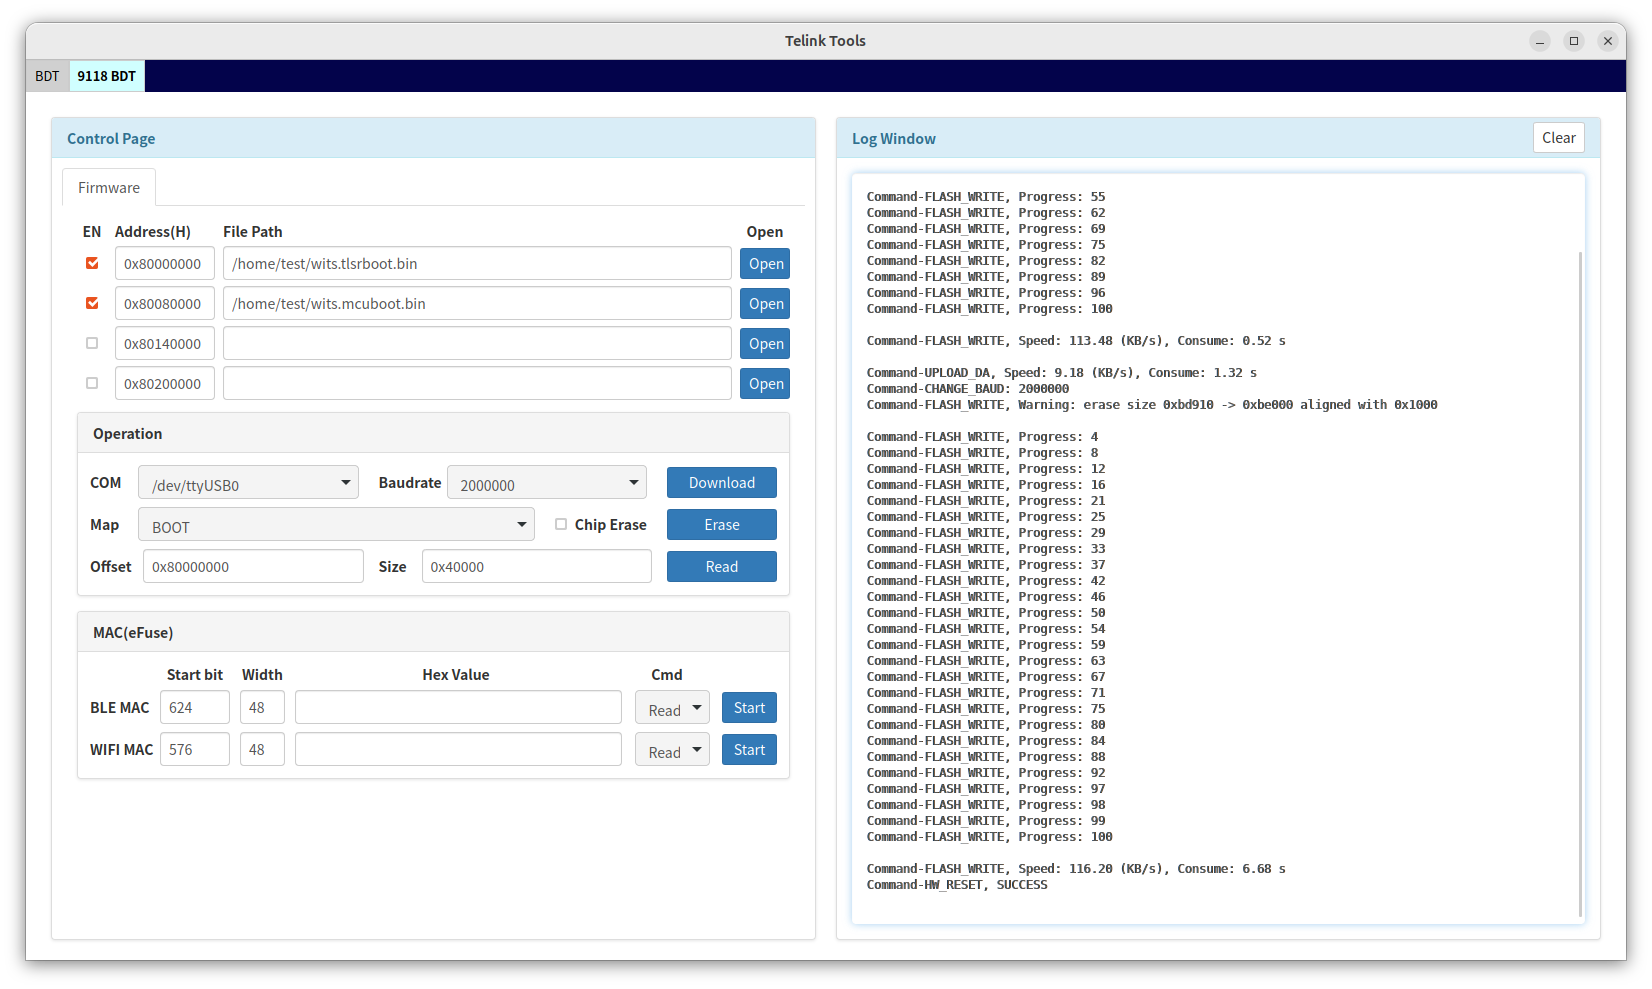This screenshot has width=1652, height=989.
Task: Click the WIFI MAC Hex Value field
Action: pos(458,750)
